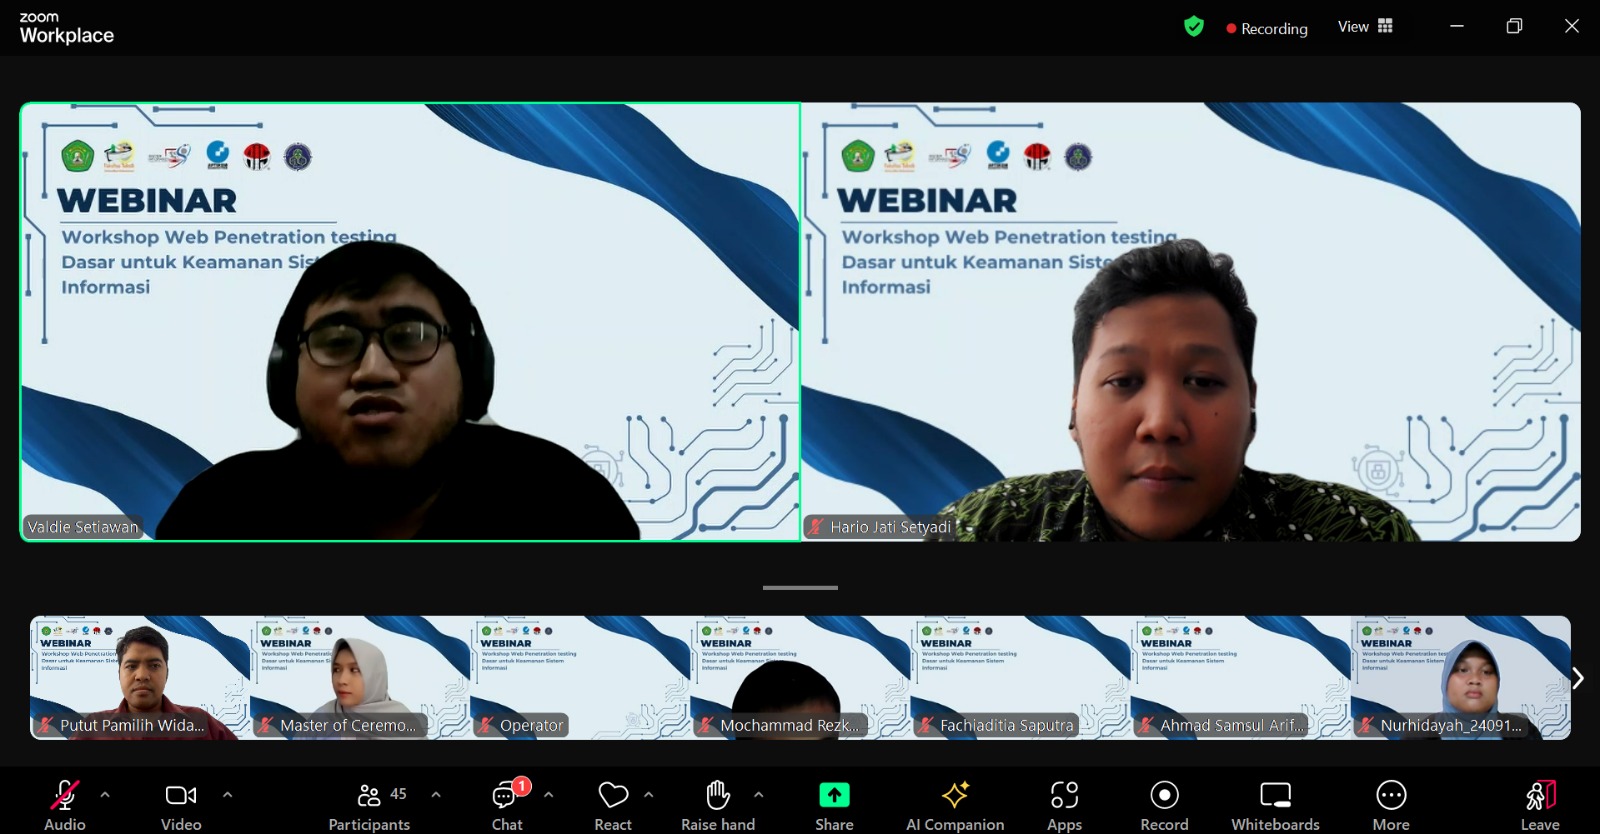
Task: Click the Hario Jati Setyadi name label
Action: click(x=880, y=527)
